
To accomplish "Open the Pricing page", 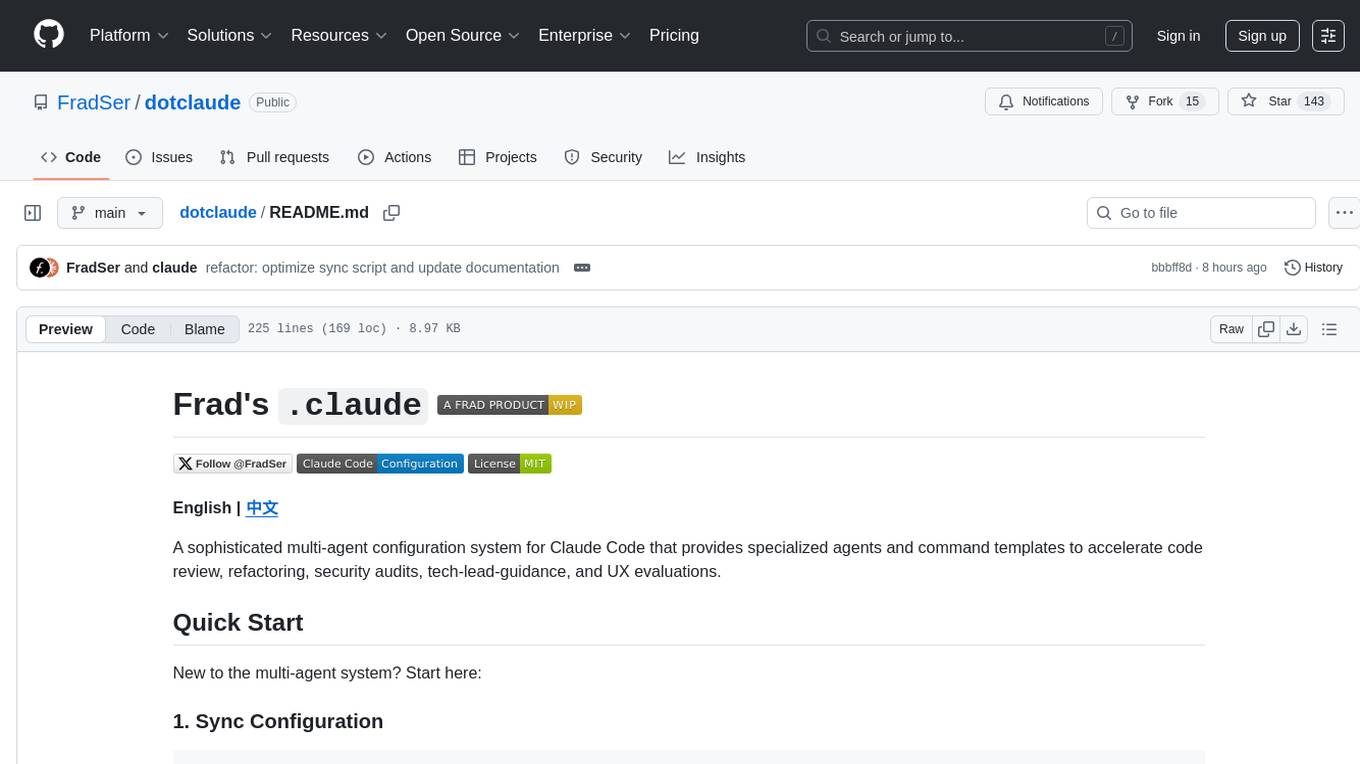I will point(674,35).
